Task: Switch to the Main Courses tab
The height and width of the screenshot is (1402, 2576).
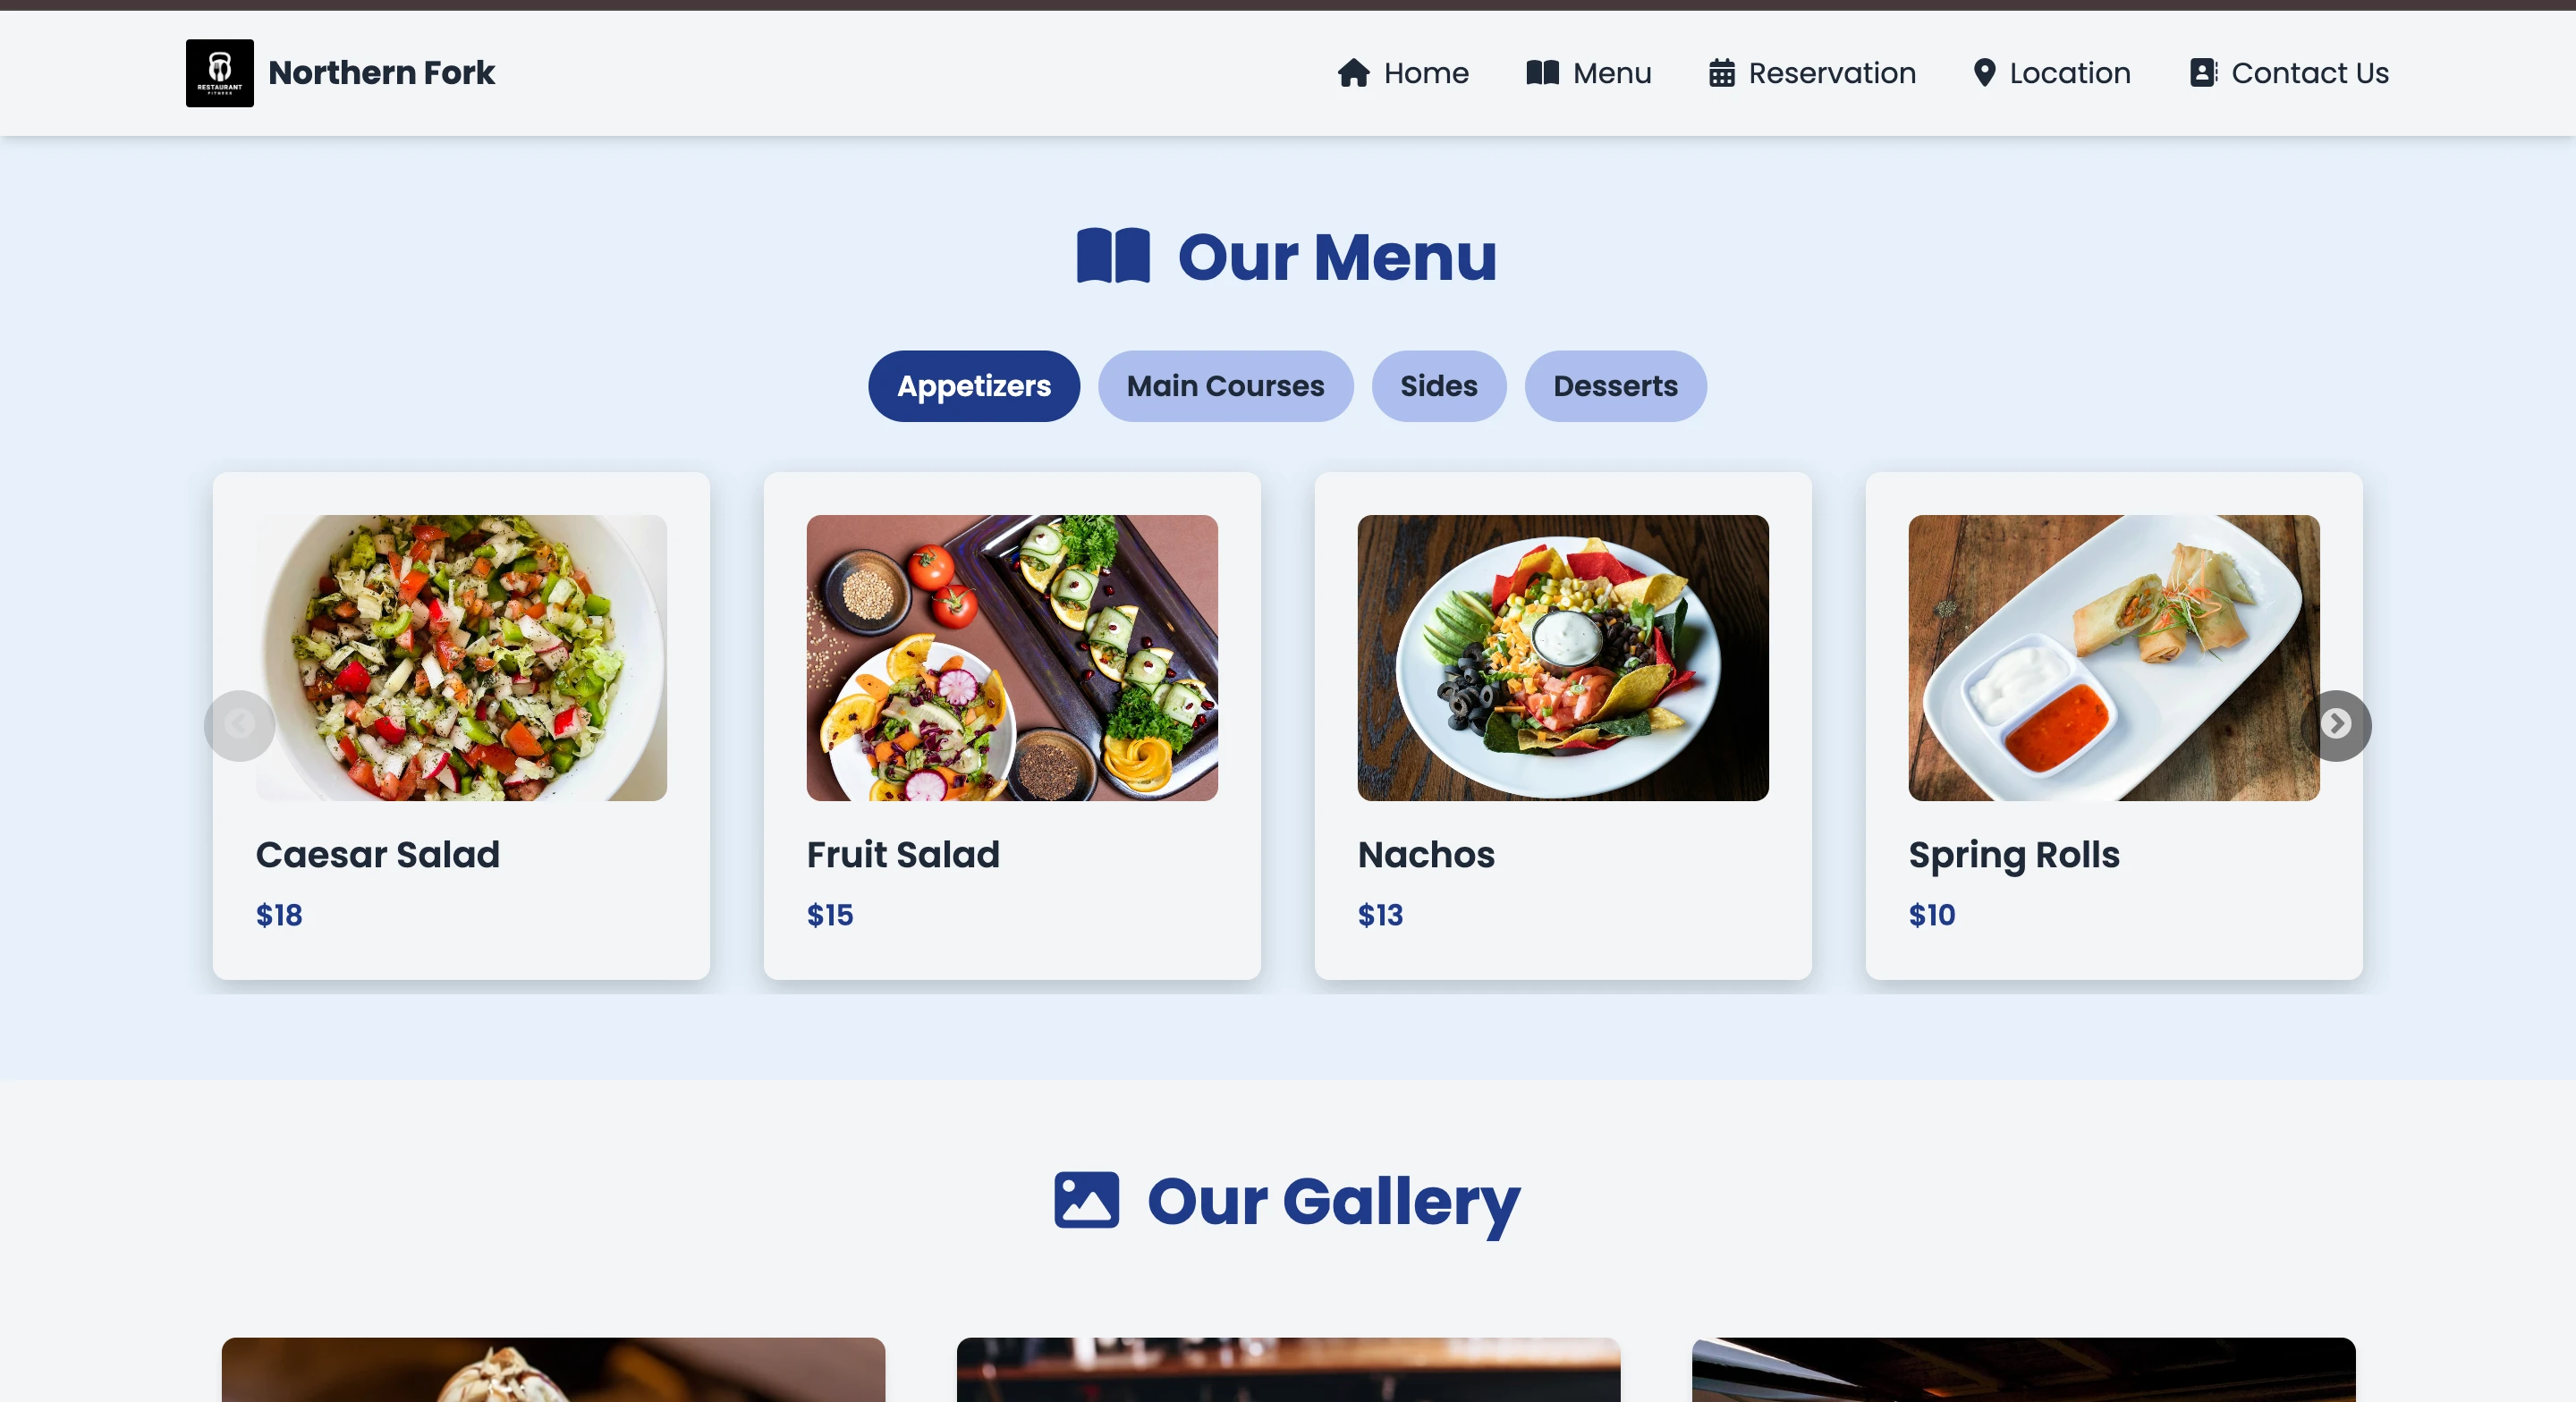Action: (x=1225, y=386)
